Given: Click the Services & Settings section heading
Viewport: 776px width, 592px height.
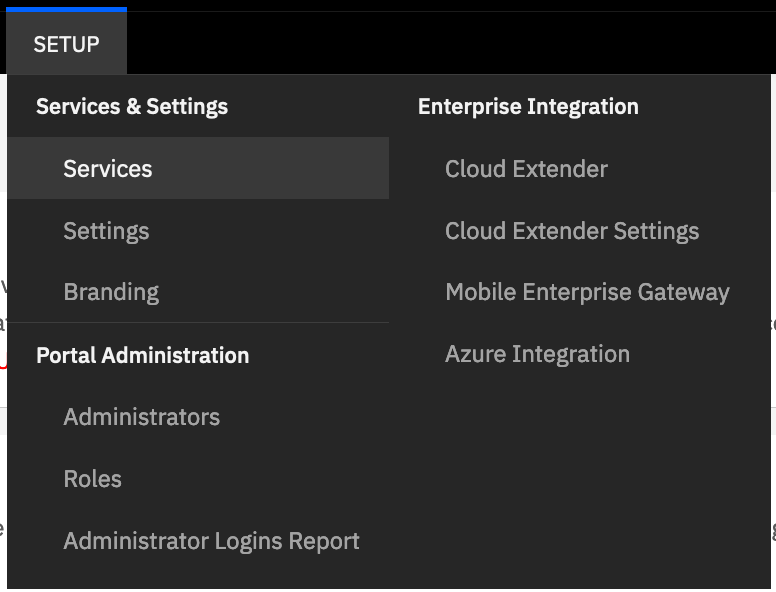Looking at the screenshot, I should [x=132, y=107].
